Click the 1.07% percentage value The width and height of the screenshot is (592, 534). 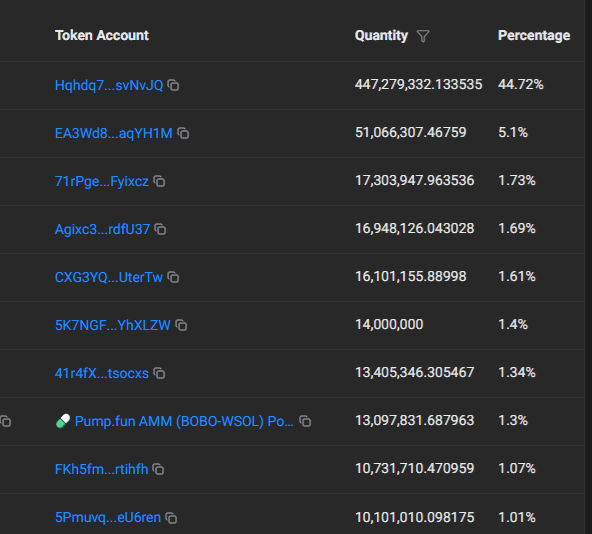click(x=517, y=468)
